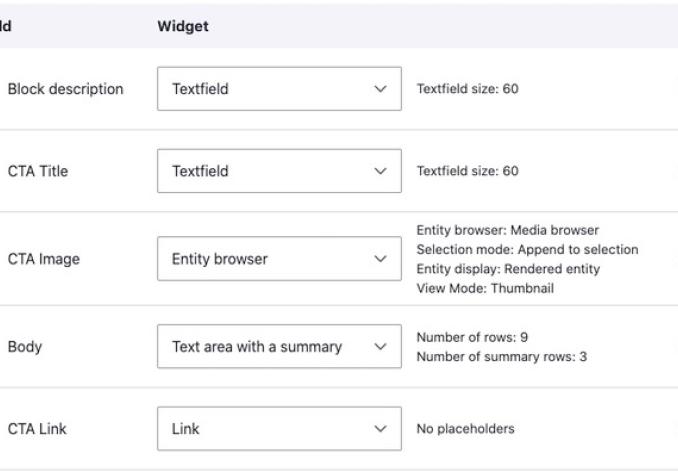Click the Number of summary rows: 3 text

(501, 357)
